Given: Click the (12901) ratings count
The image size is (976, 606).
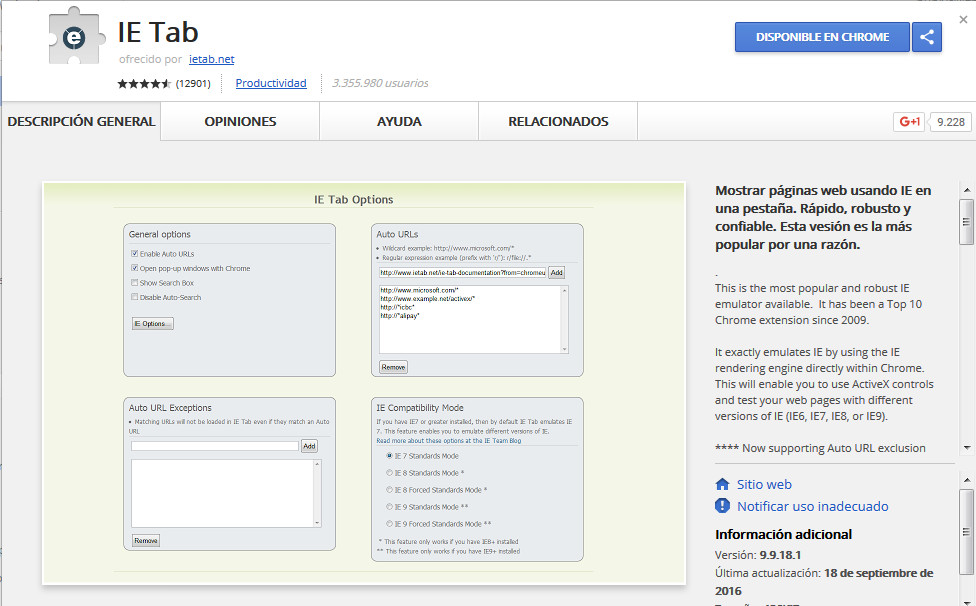Looking at the screenshot, I should click(x=193, y=83).
